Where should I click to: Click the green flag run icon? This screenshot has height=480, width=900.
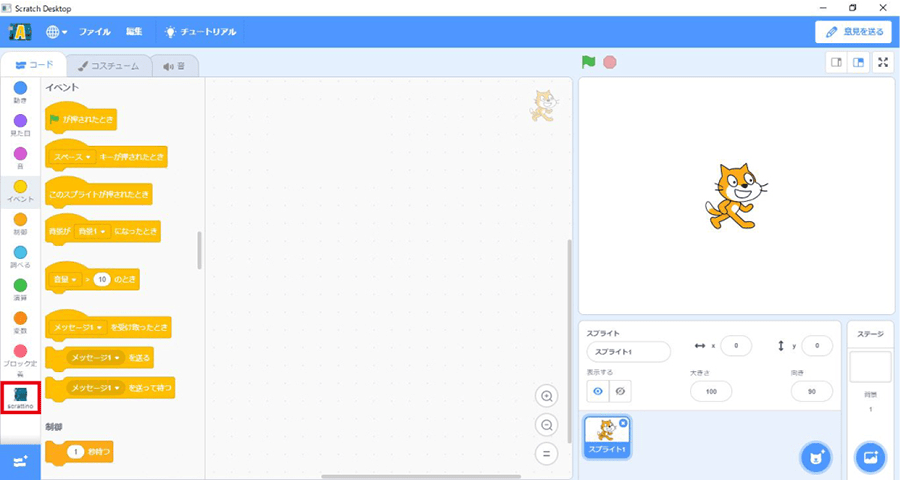588,62
